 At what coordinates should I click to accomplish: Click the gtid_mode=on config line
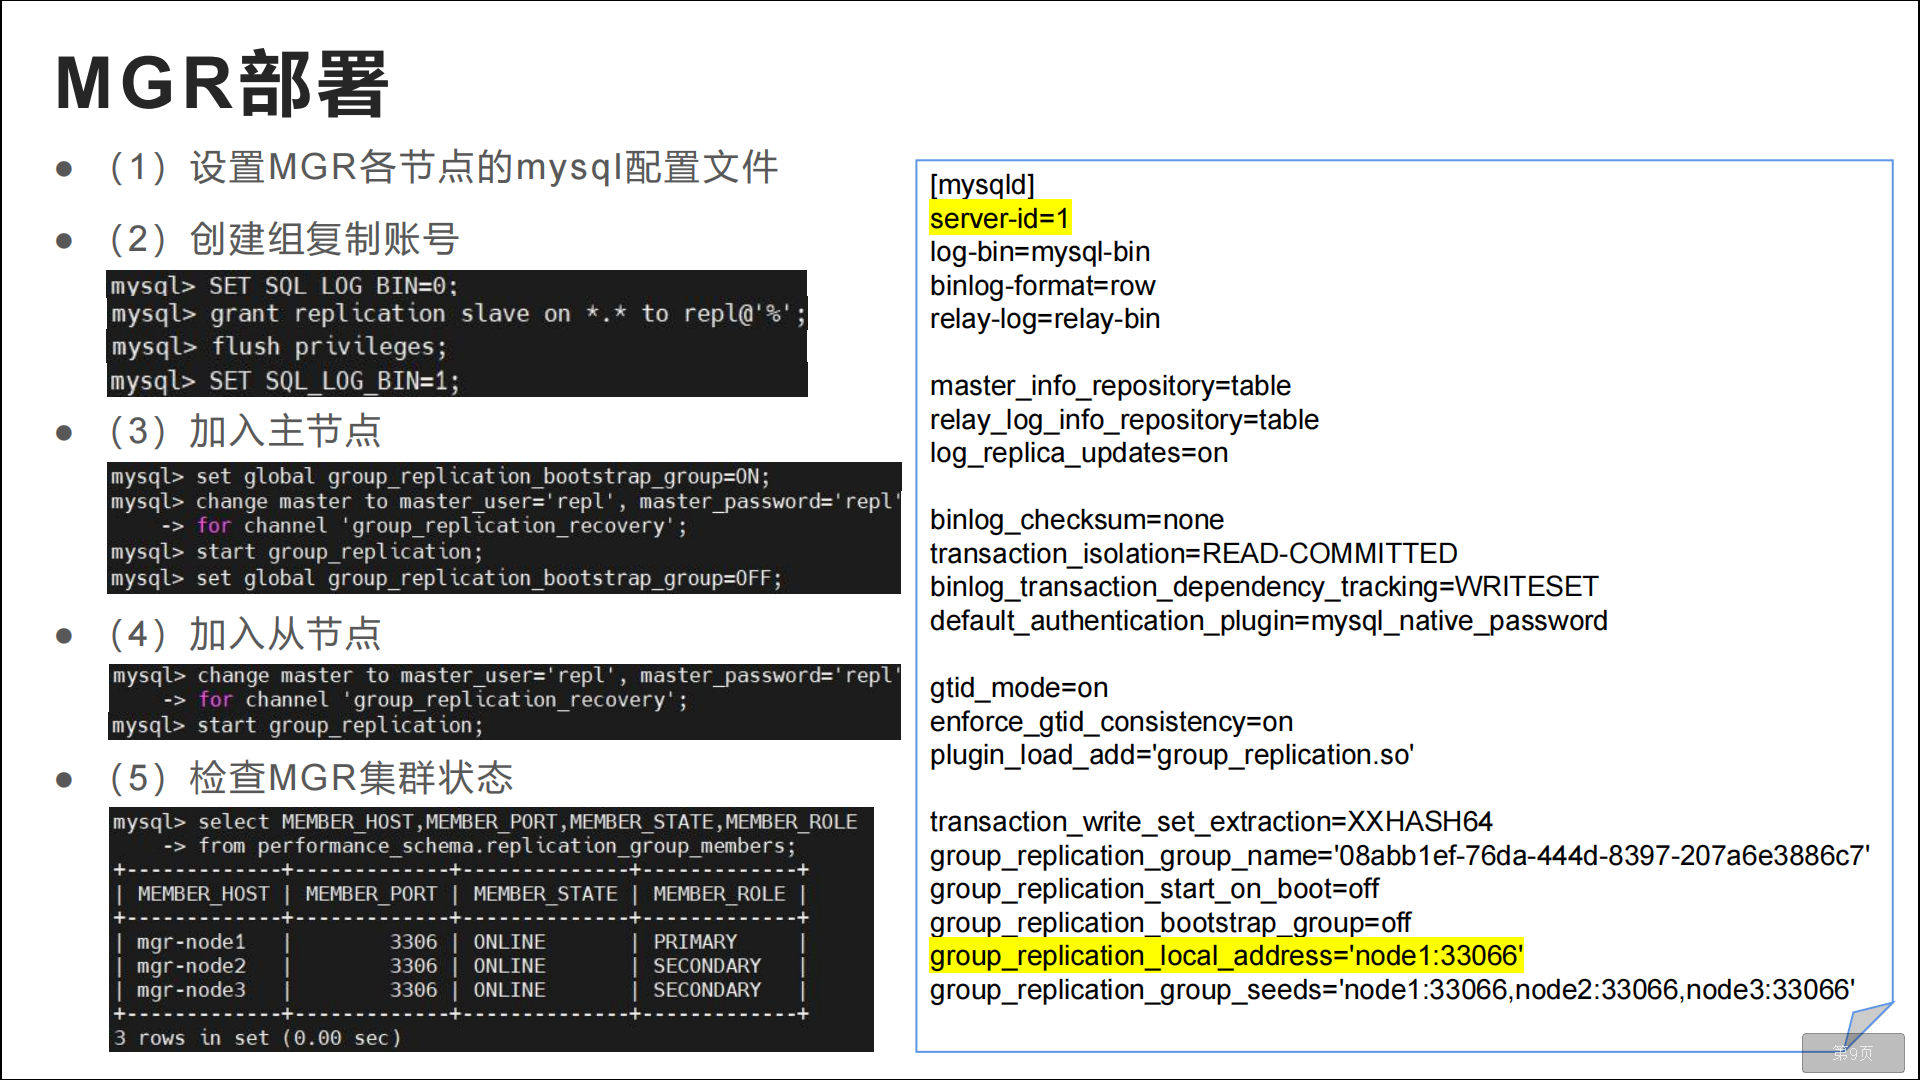(1018, 688)
